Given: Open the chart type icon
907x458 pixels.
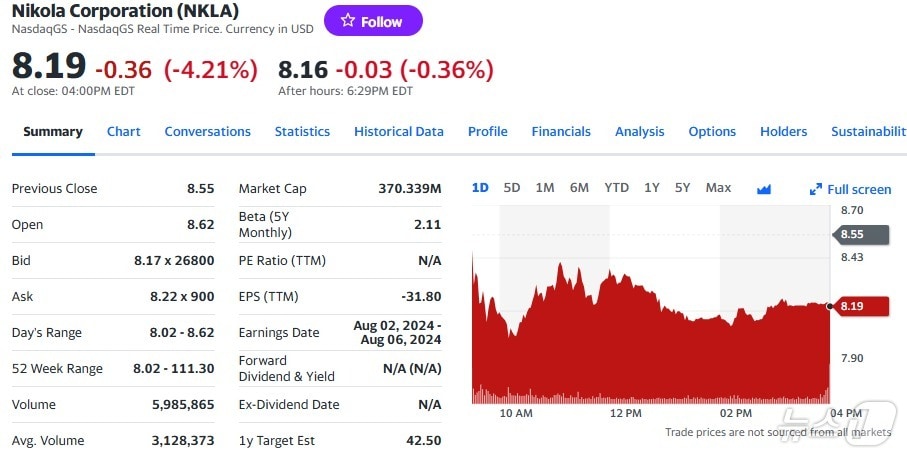Looking at the screenshot, I should point(764,188).
